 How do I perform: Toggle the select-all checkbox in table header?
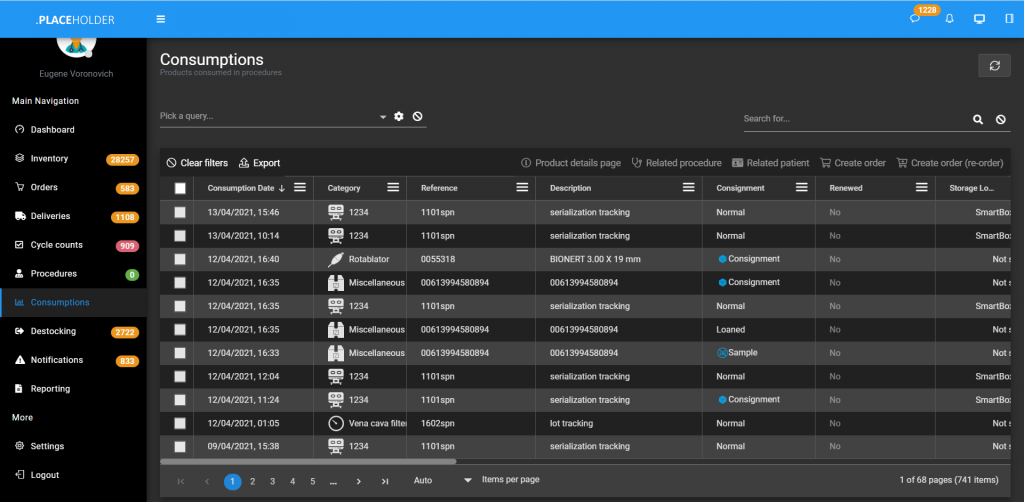click(x=180, y=188)
